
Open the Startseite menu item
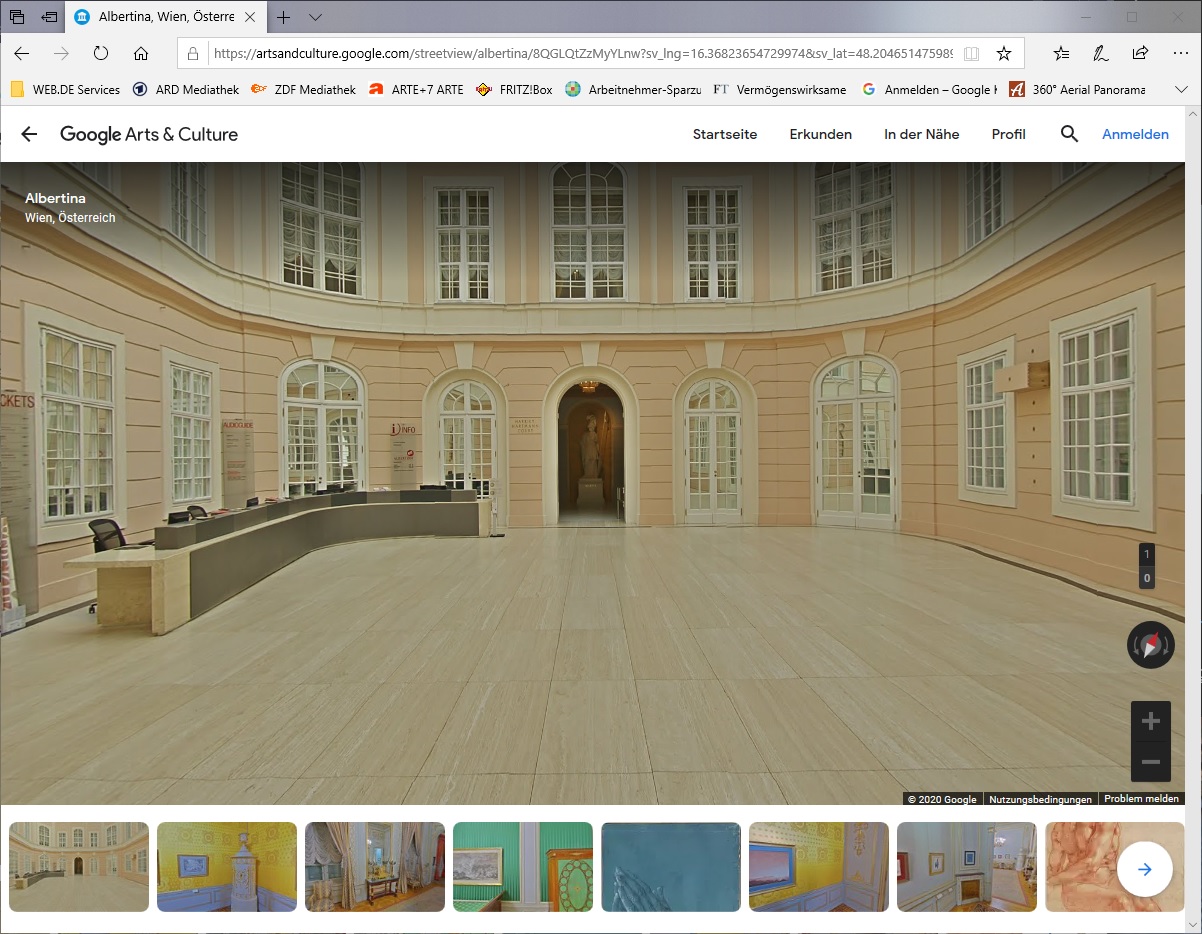tap(725, 134)
